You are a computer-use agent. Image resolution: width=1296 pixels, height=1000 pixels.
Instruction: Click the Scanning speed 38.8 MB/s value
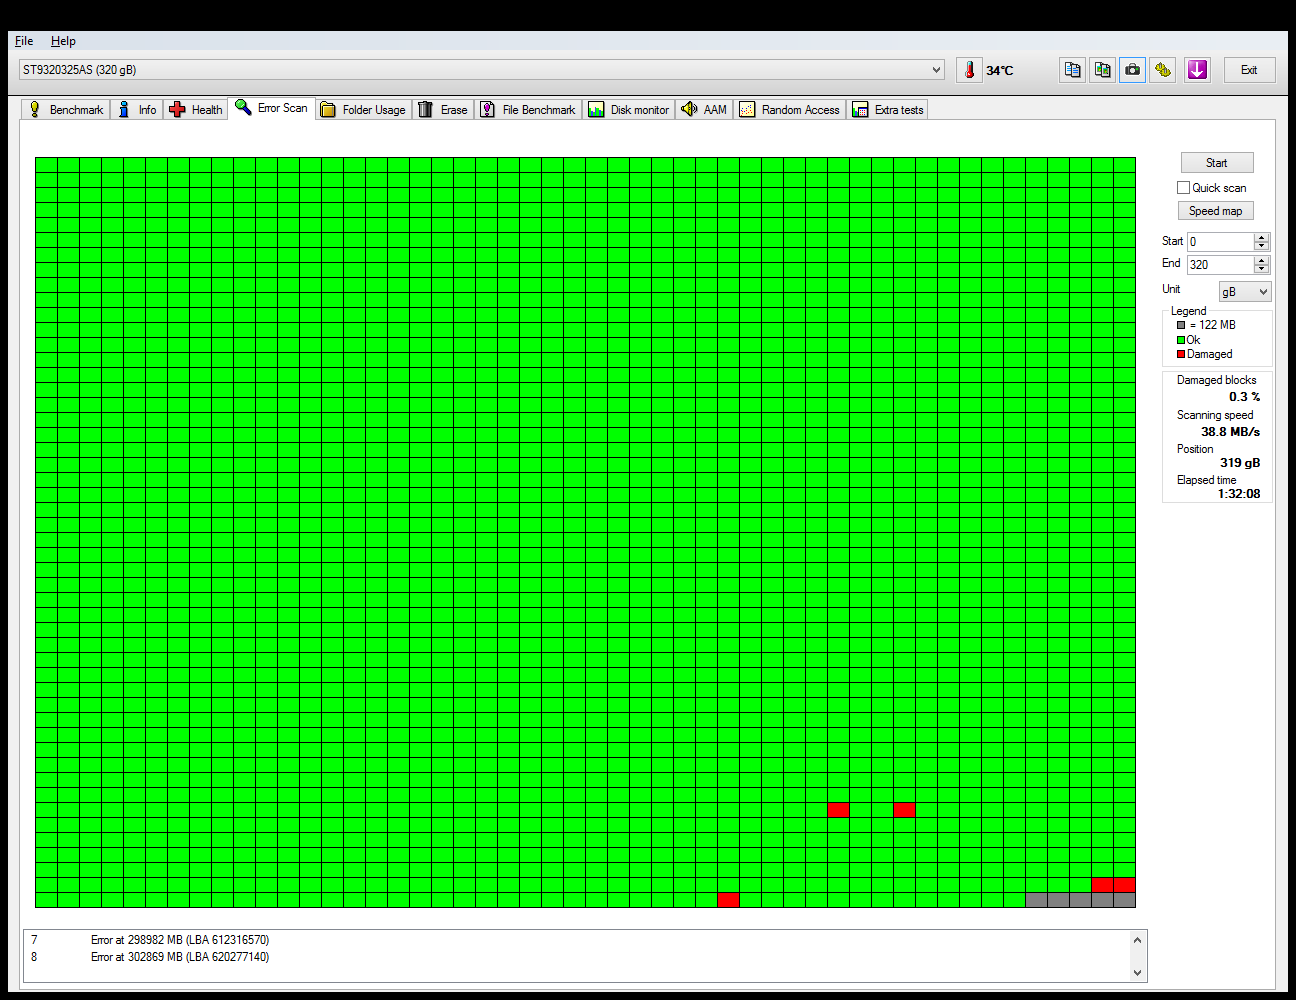click(x=1230, y=432)
